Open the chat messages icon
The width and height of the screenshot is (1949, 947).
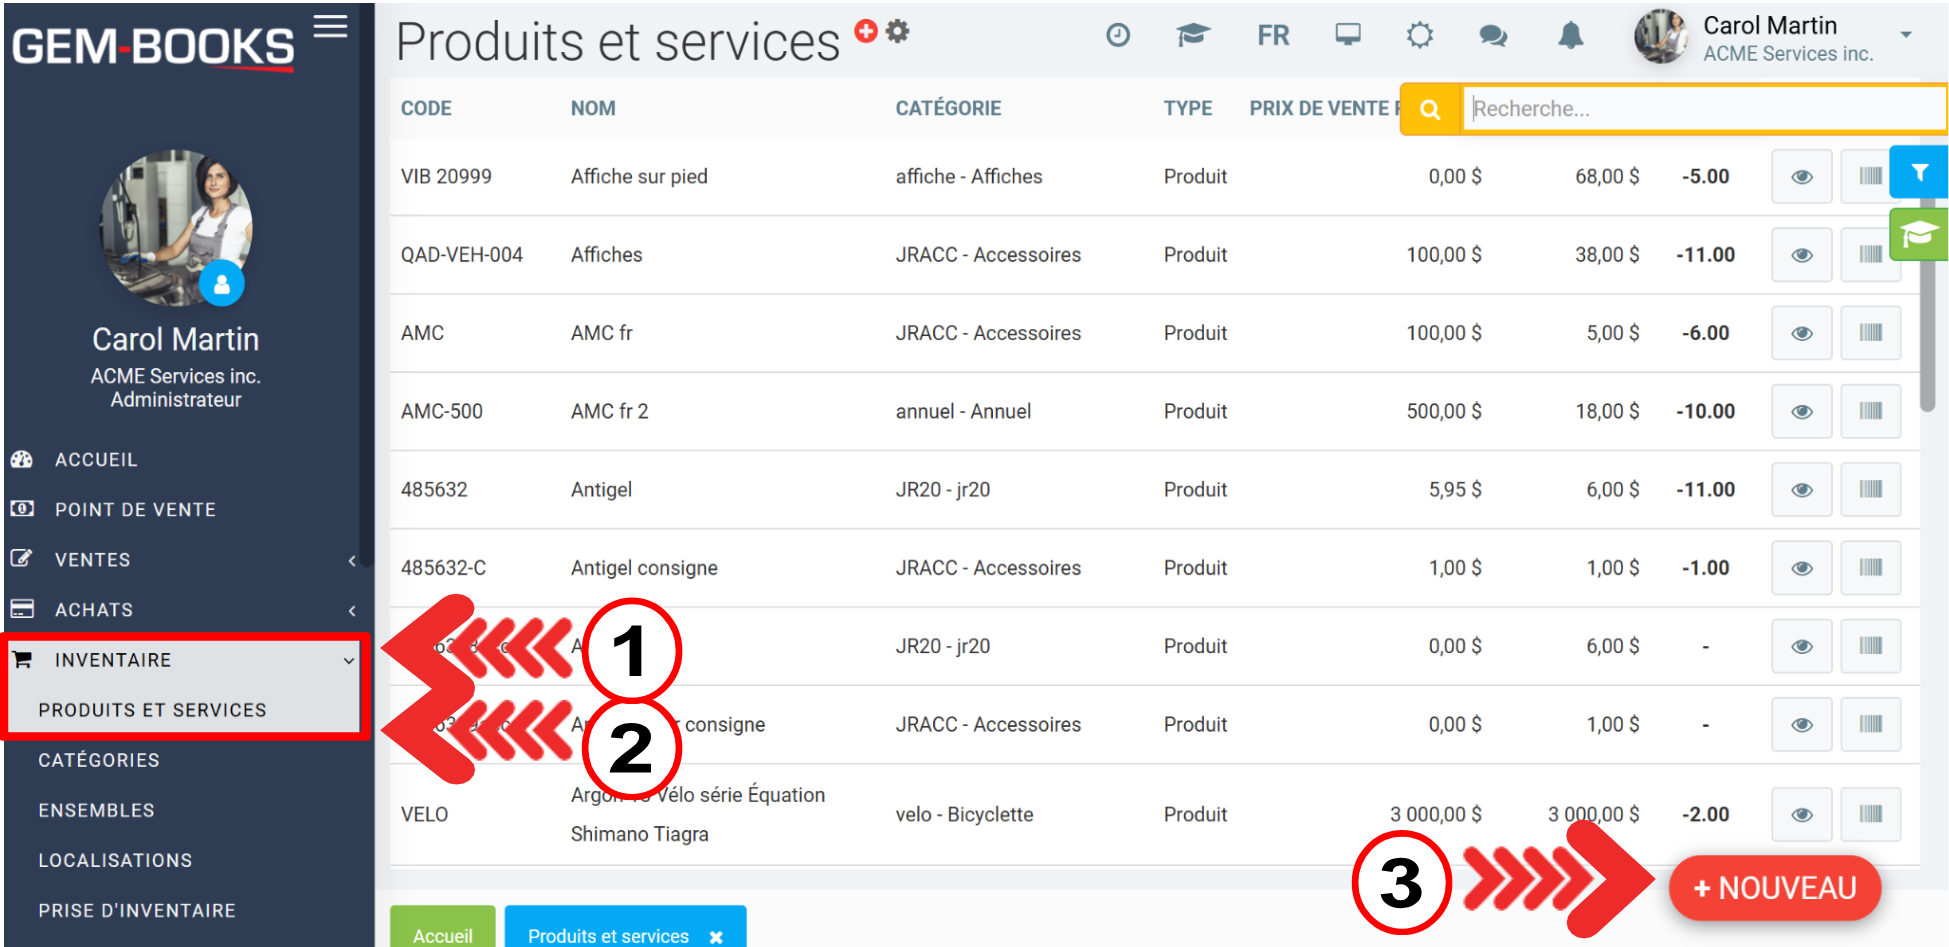(1493, 36)
